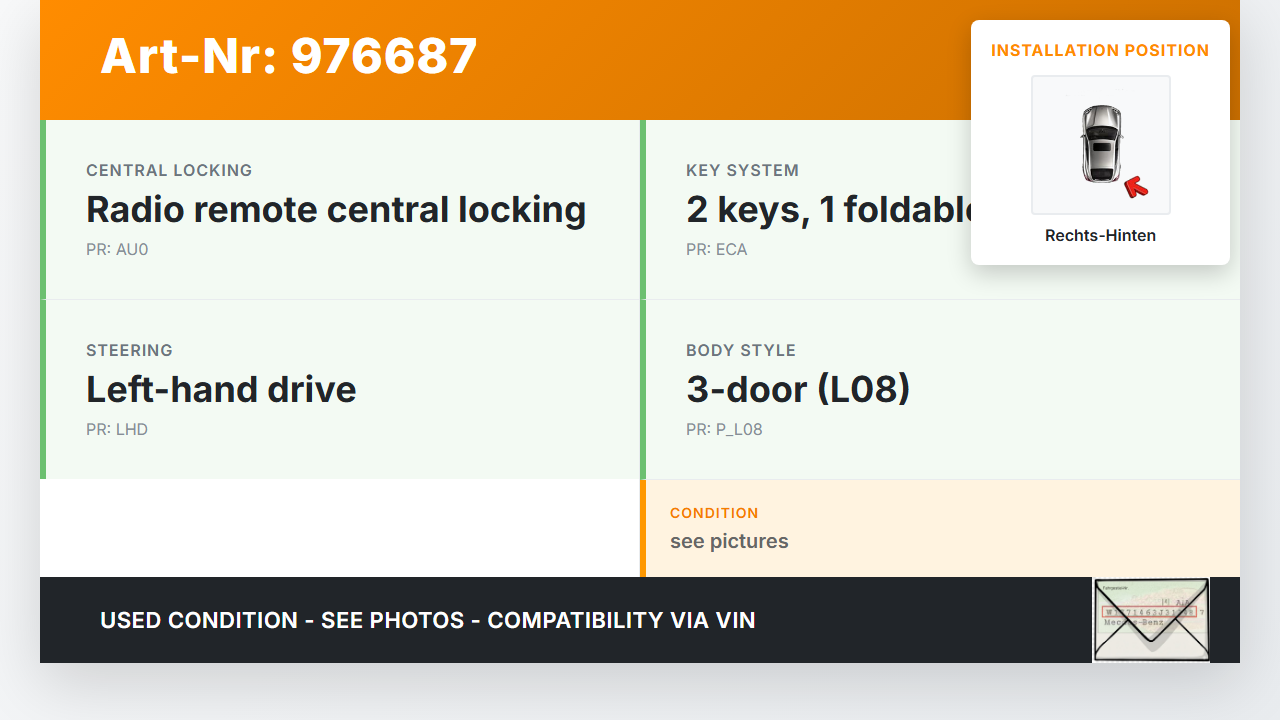Select the Key System spec card label
This screenshot has height=720, width=1280.
742,170
